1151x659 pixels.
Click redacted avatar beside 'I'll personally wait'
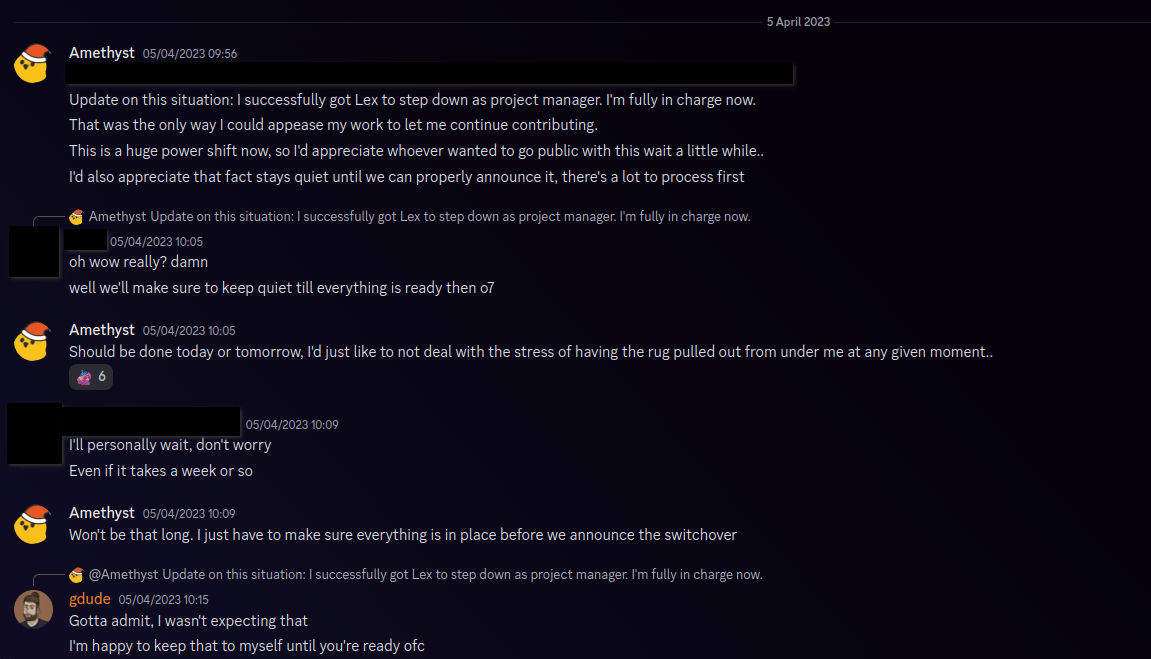(34, 434)
